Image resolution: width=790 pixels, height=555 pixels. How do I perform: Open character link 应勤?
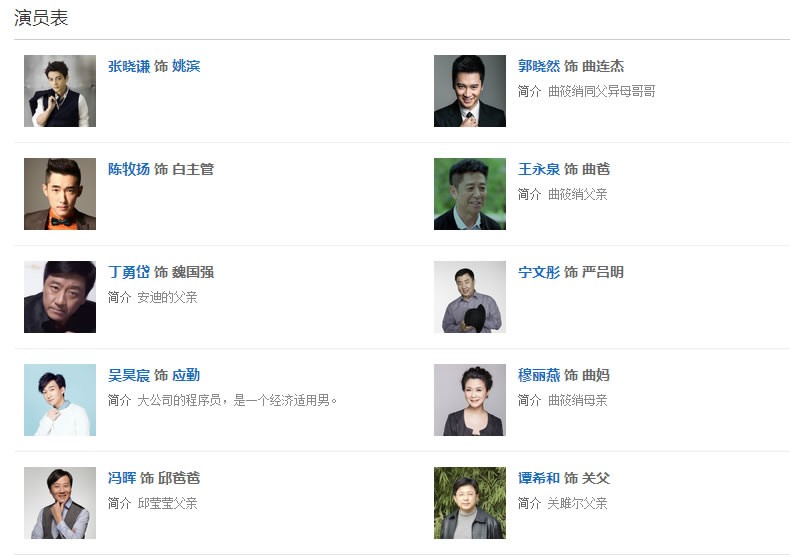tap(186, 375)
